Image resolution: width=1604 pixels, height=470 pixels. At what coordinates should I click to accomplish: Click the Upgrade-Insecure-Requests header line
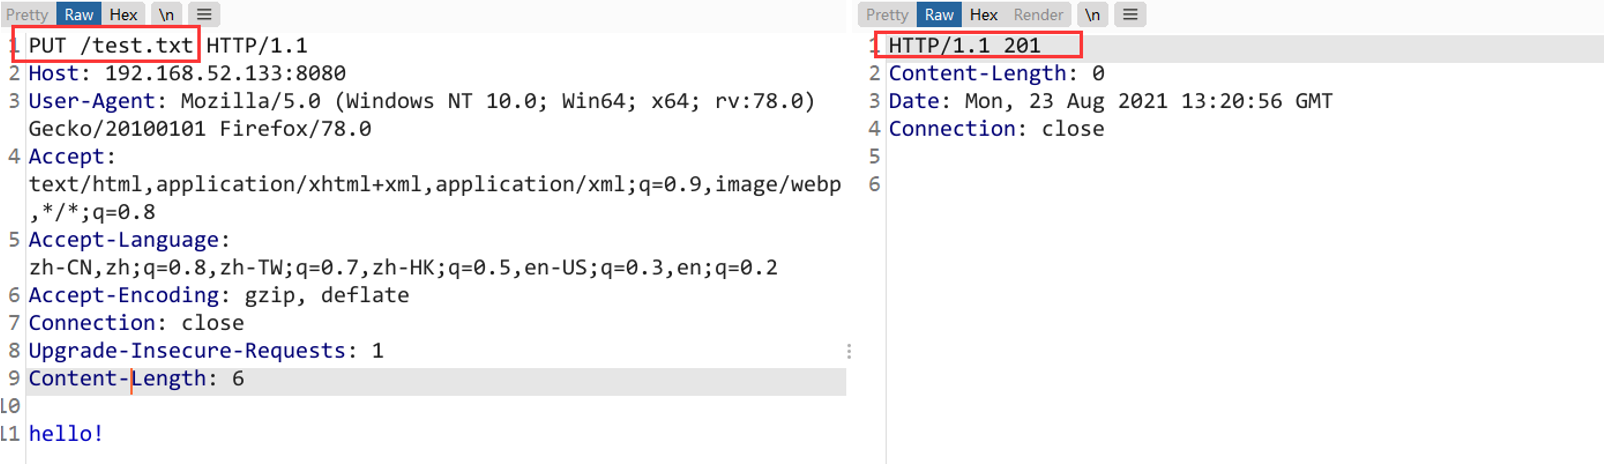pos(205,351)
